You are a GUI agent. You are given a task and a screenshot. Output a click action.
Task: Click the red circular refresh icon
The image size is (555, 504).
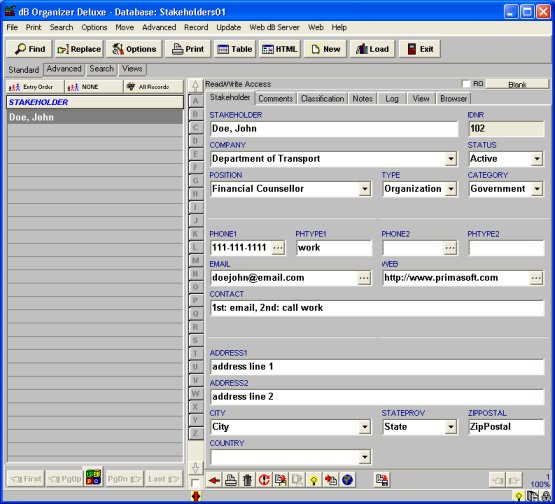[x=264, y=480]
